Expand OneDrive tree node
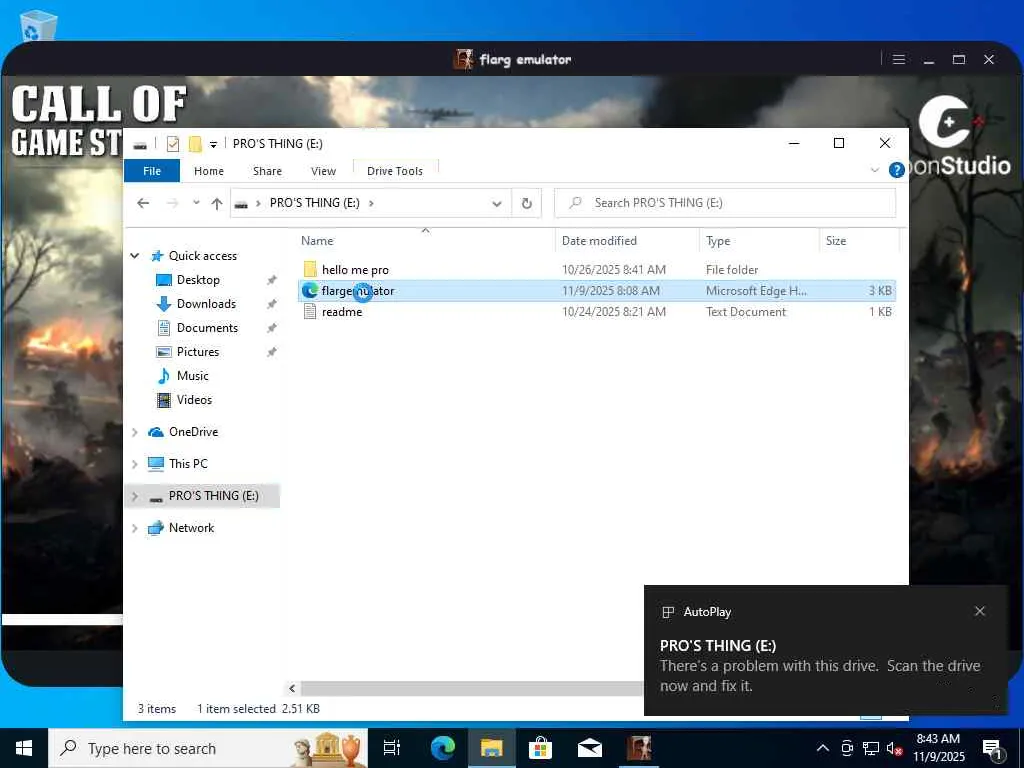This screenshot has height=768, width=1024. tap(135, 432)
